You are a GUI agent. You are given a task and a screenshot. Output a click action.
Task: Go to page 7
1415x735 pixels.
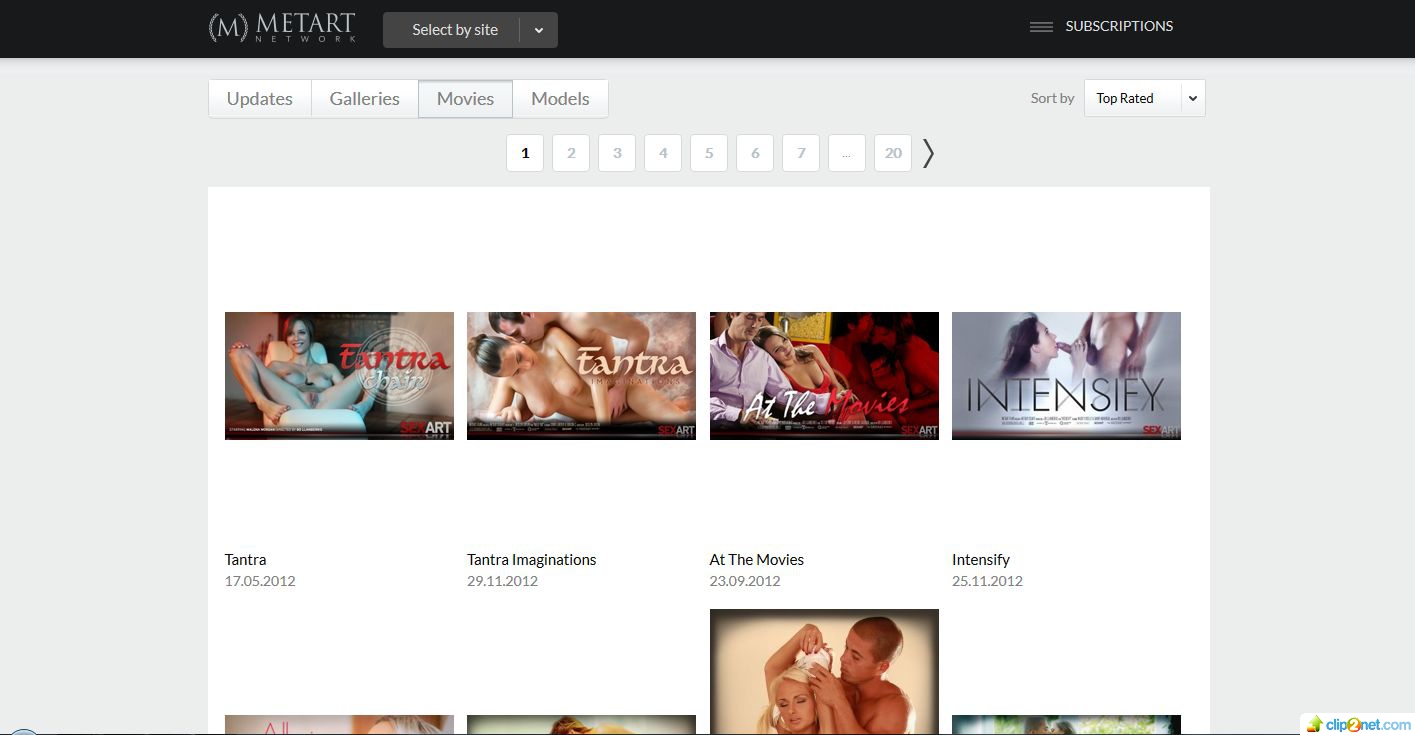(801, 153)
